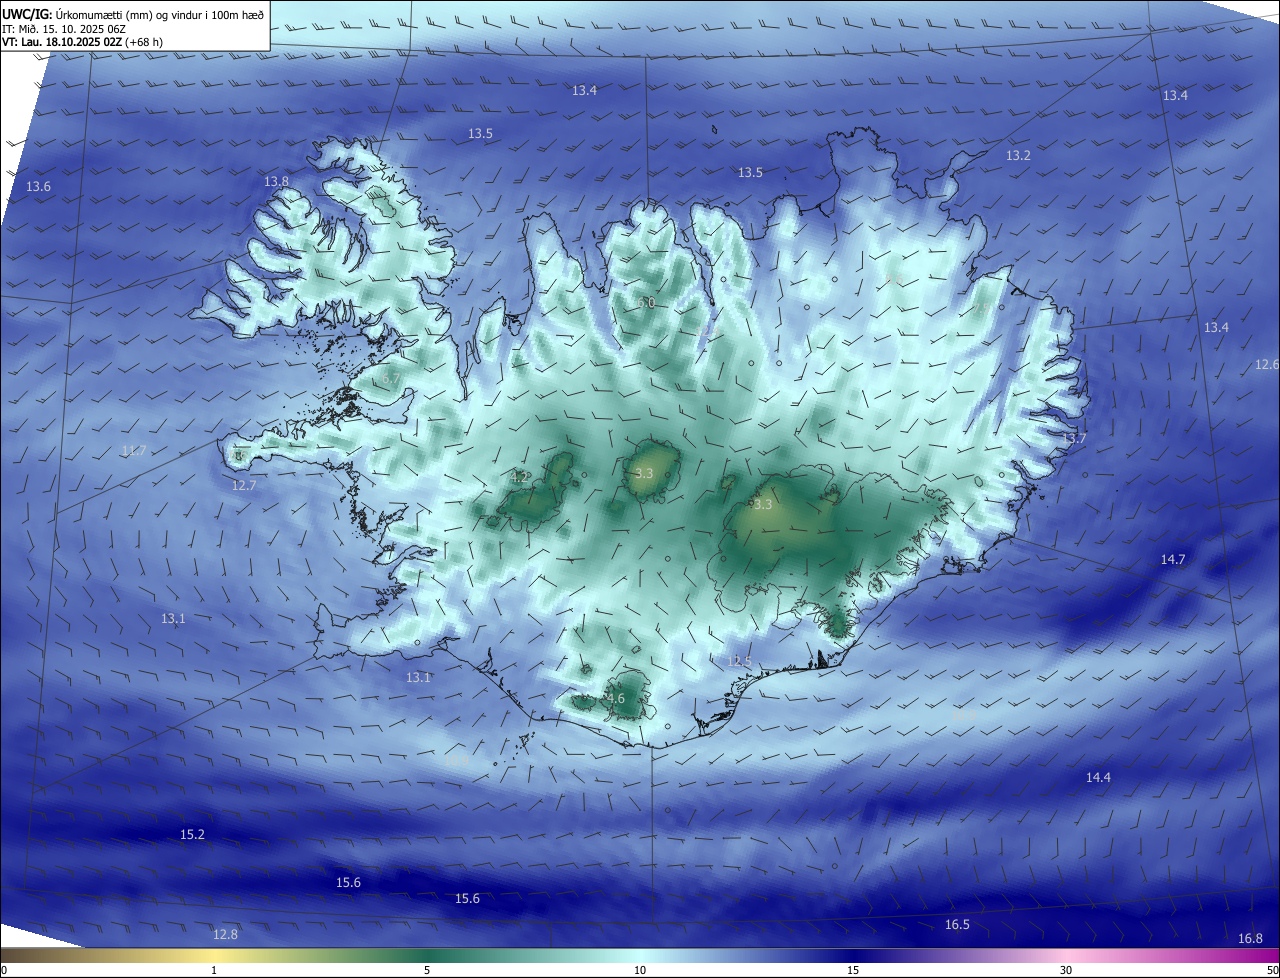Click the 13.2 value northeast of Iceland
The image size is (1280, 978).
click(x=1018, y=155)
